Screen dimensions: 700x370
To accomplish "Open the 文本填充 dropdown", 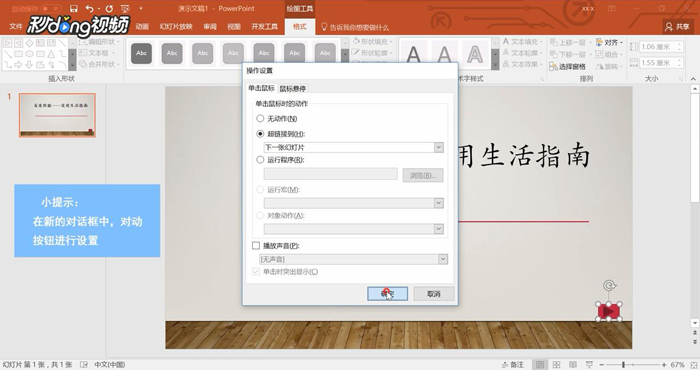I will pyautogui.click(x=523, y=42).
